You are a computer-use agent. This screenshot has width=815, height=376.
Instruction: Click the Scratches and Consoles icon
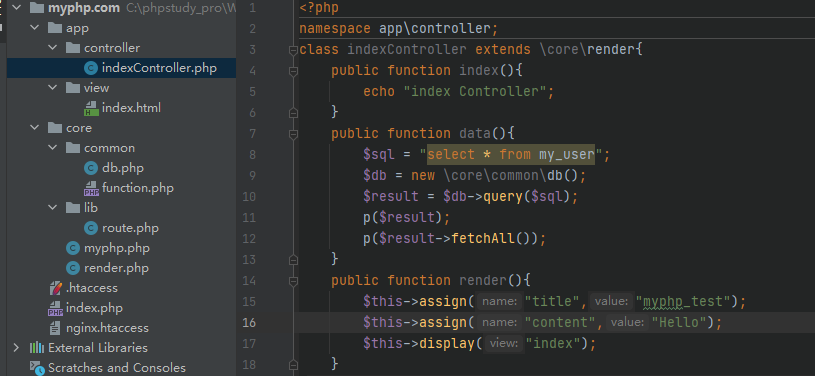[x=37, y=368]
